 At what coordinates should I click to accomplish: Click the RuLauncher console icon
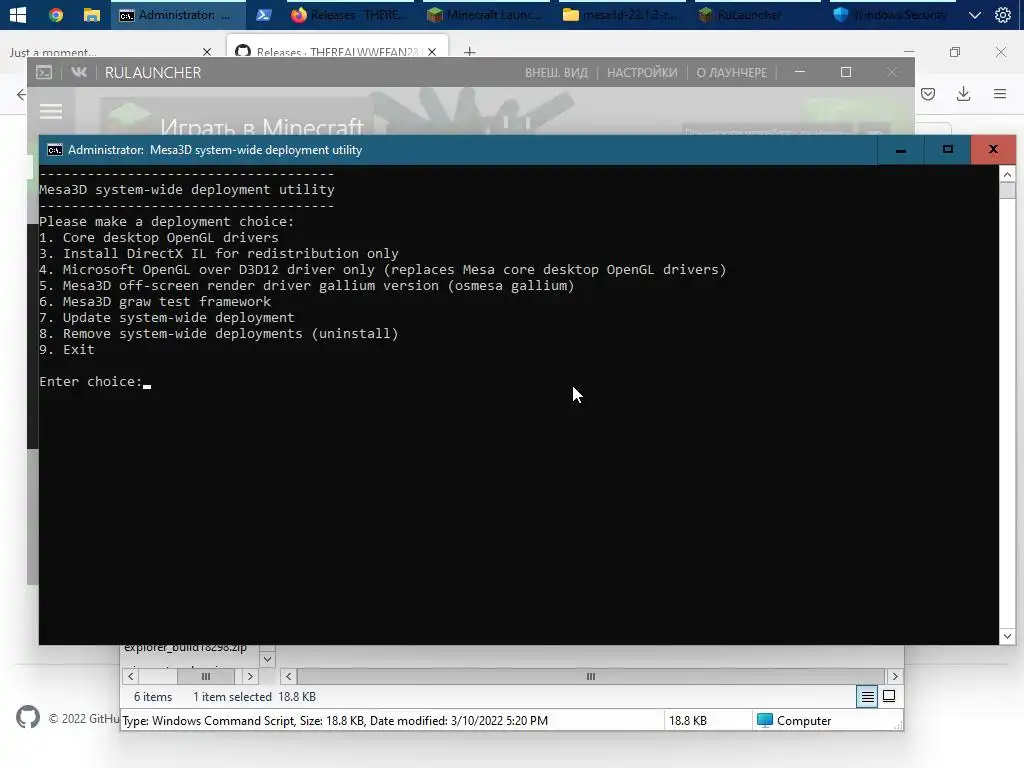(x=44, y=72)
